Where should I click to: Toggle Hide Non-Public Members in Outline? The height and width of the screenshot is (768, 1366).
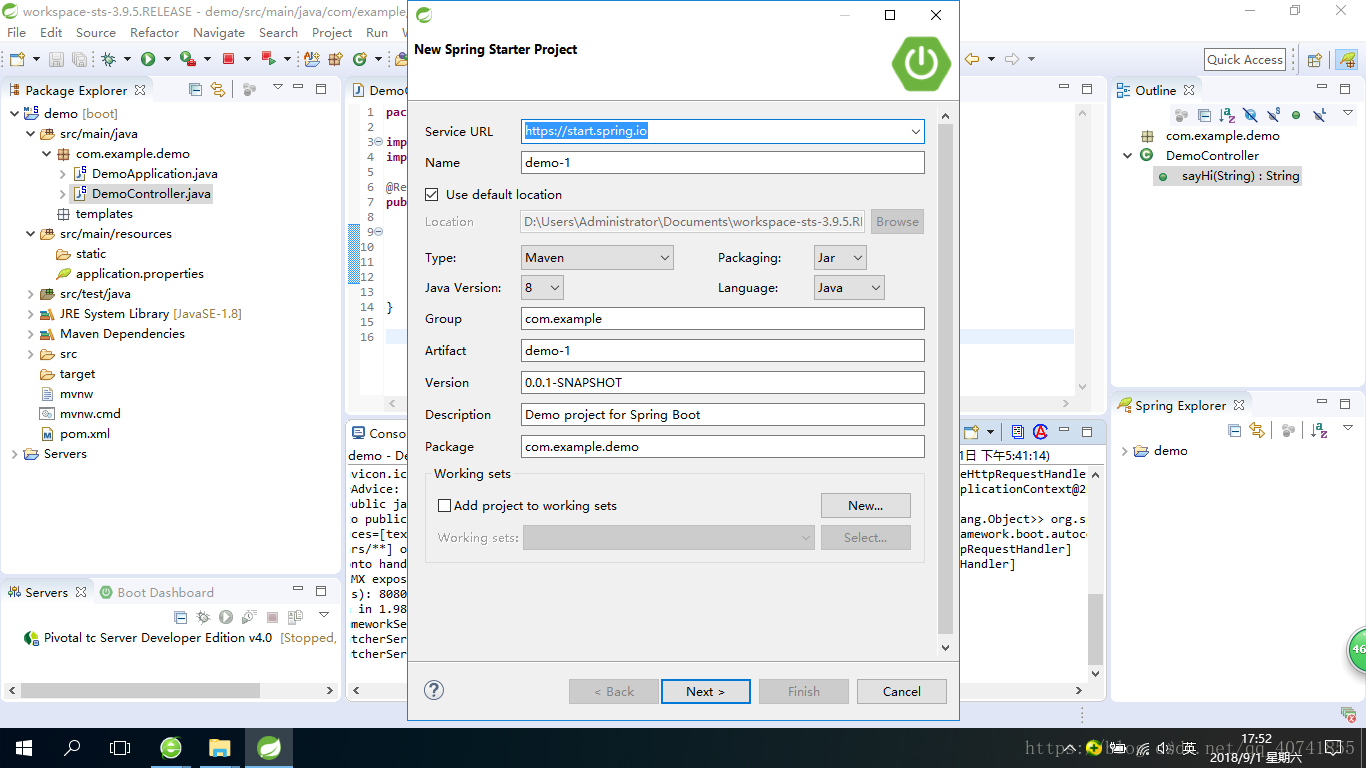(x=1296, y=115)
